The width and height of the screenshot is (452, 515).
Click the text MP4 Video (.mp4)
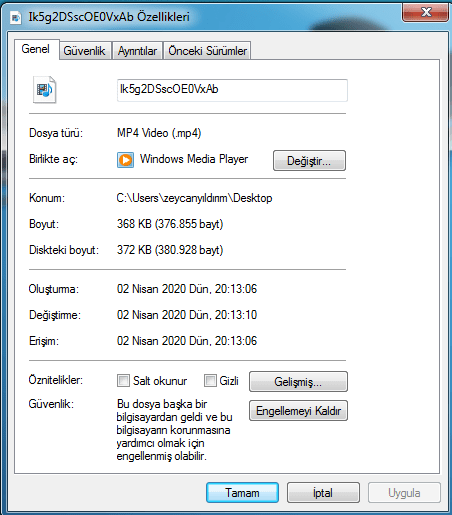coord(159,133)
